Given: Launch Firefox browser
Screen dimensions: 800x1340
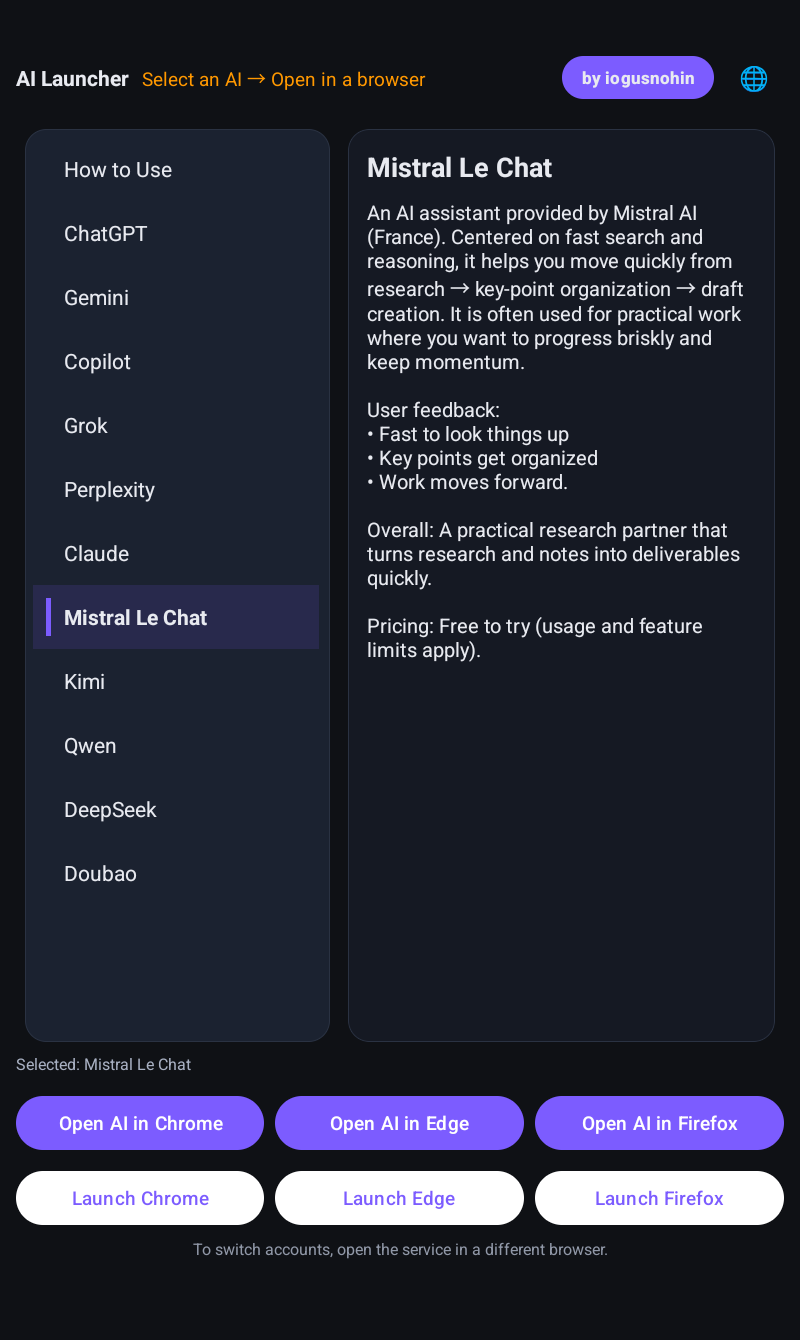Looking at the screenshot, I should point(659,1198).
